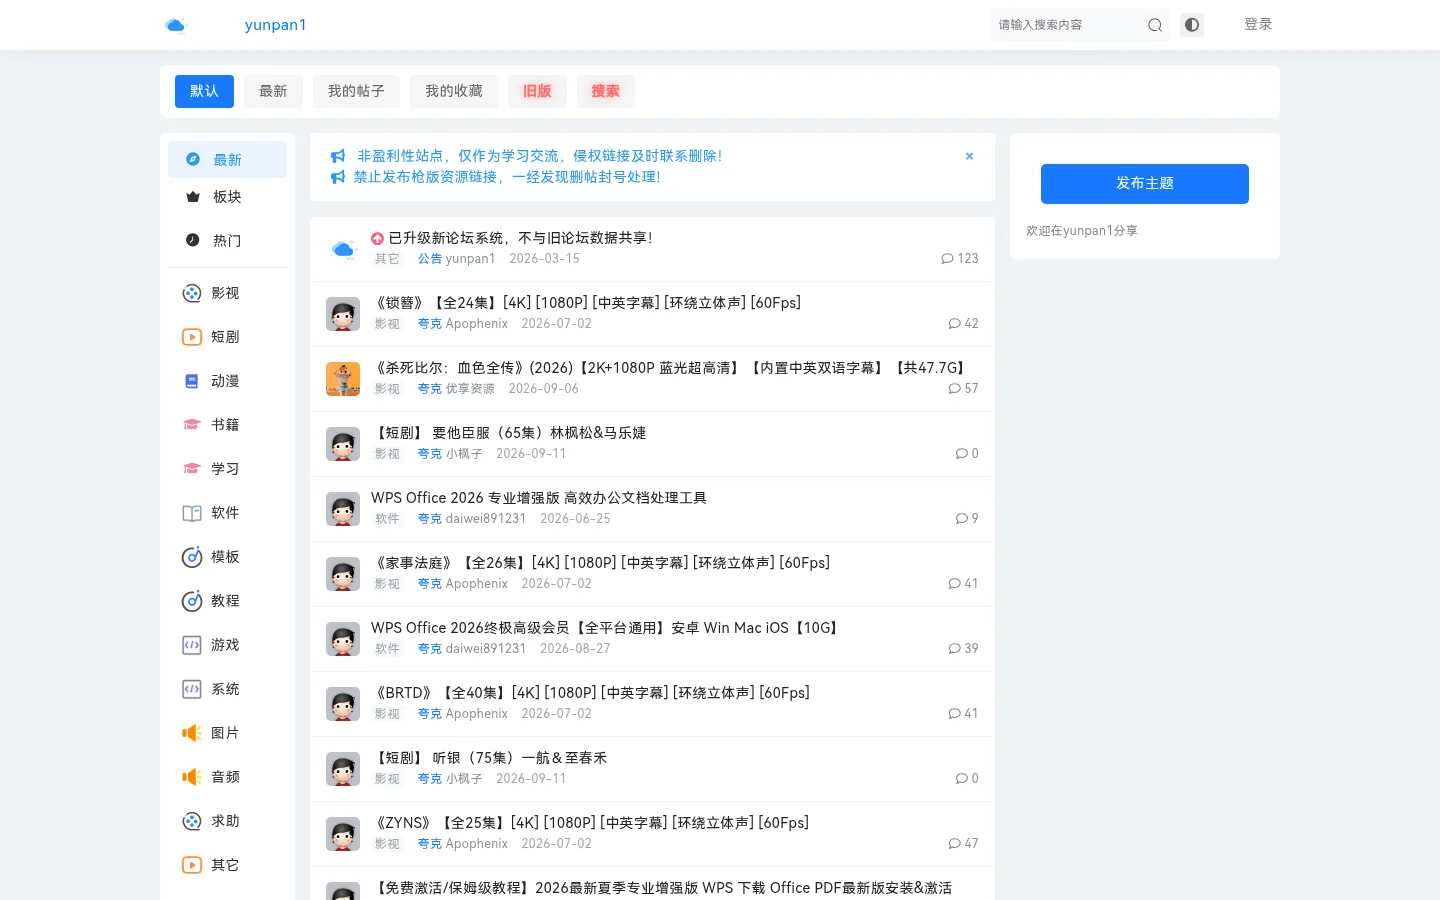Open the 《杀死比尔:血色全传》 post
This screenshot has width=1440, height=900.
click(670, 368)
